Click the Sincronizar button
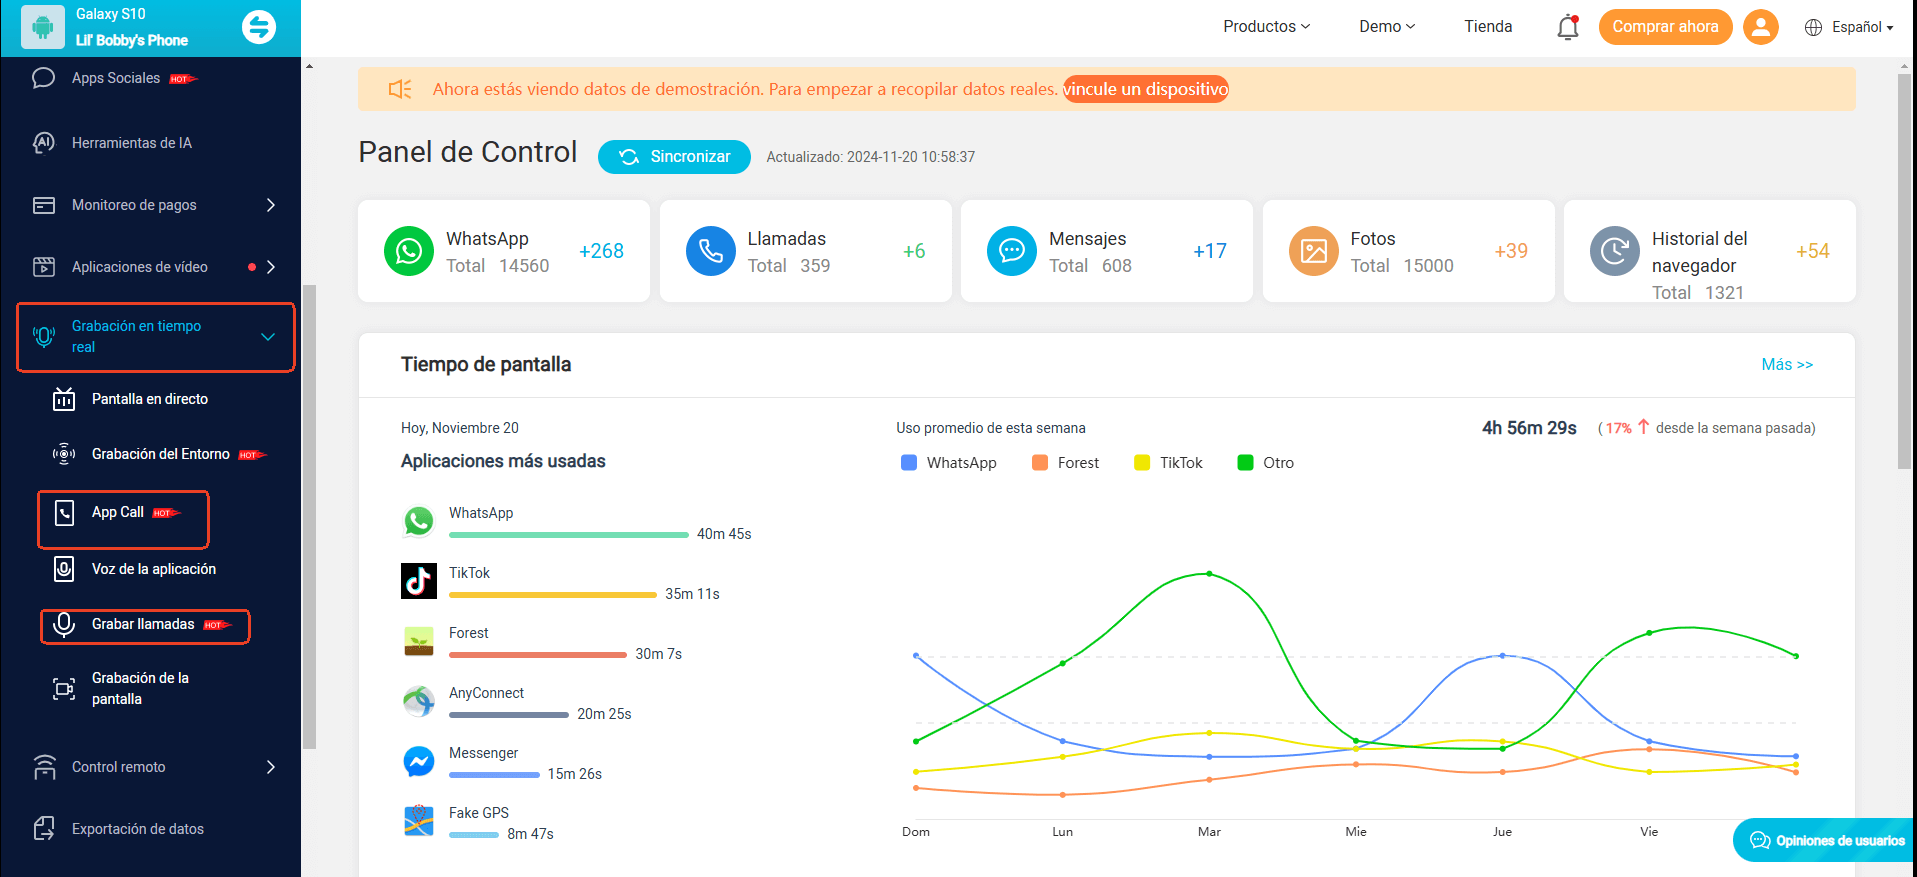Image resolution: width=1917 pixels, height=877 pixels. (x=674, y=157)
